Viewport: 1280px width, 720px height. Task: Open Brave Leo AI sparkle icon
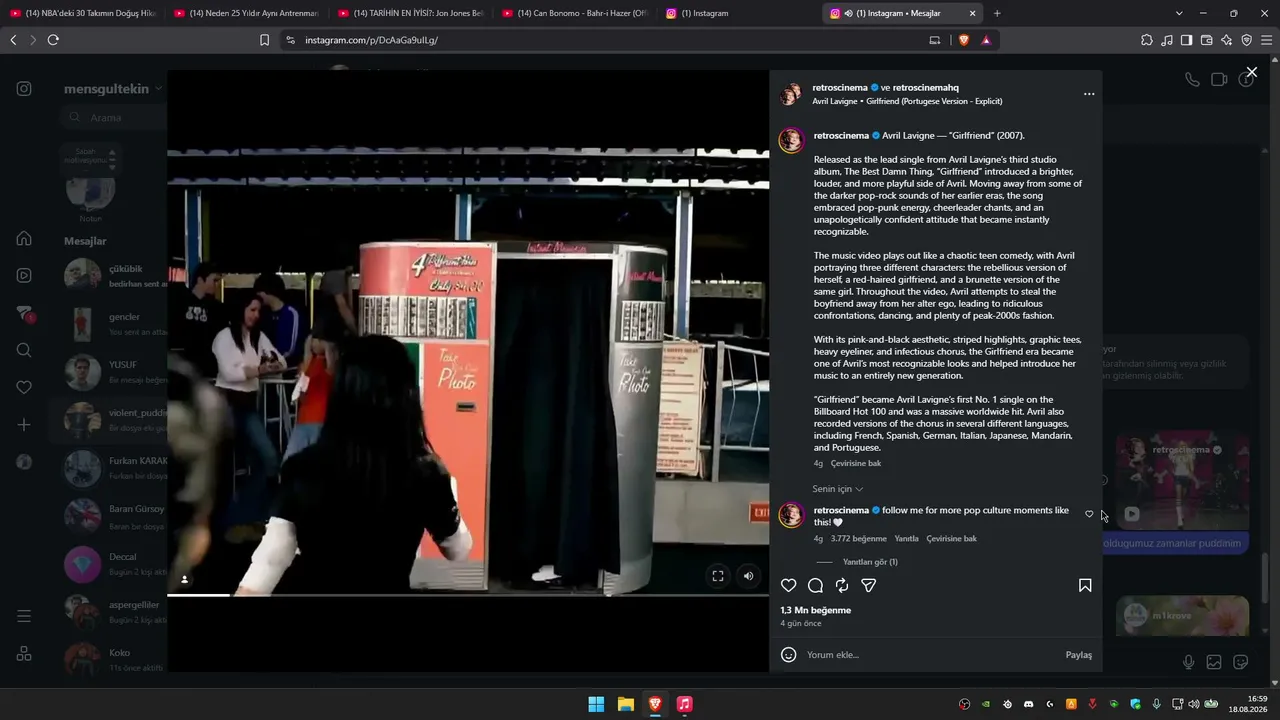click(1226, 40)
